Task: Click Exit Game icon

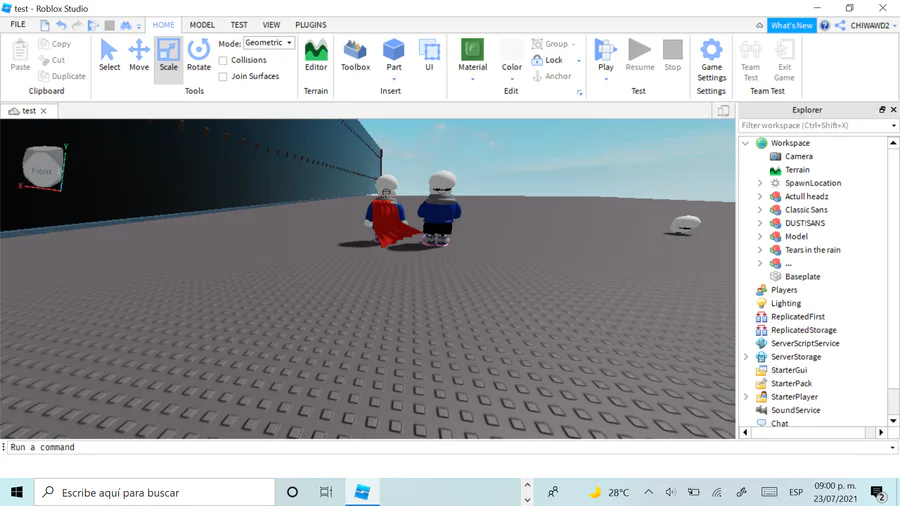Action: tap(784, 60)
